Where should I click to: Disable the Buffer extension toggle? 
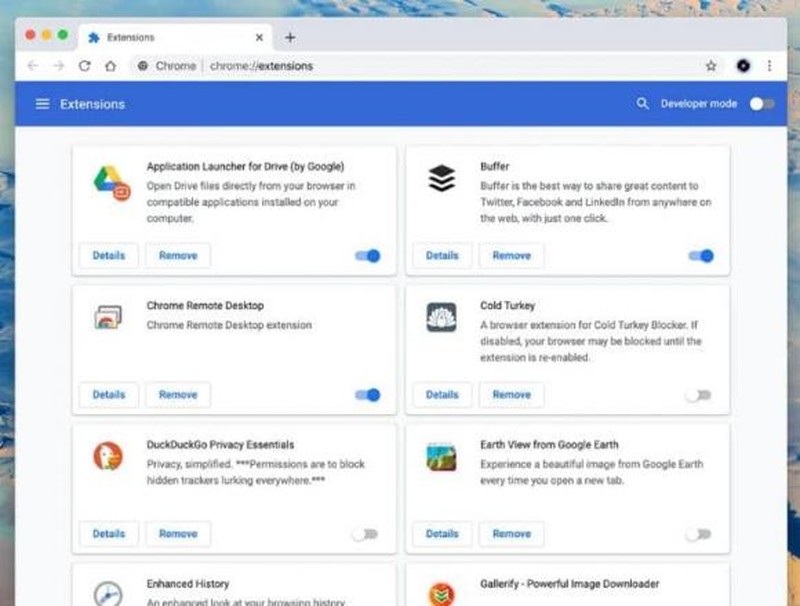tap(701, 256)
